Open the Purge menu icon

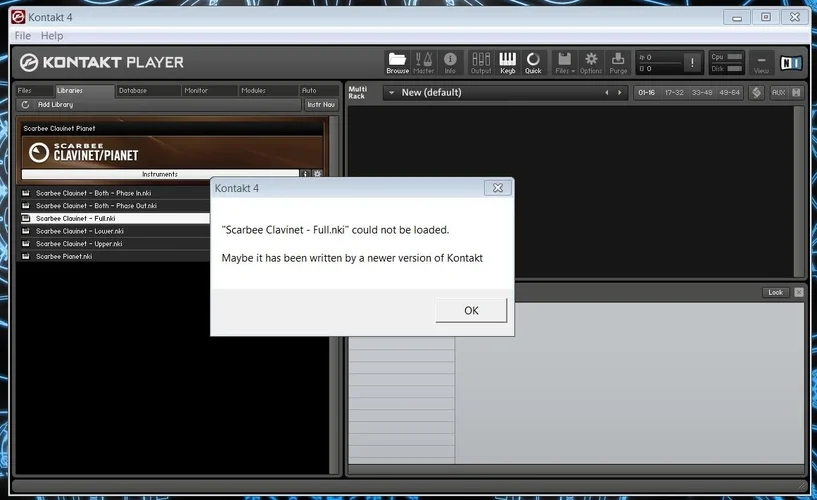(x=618, y=62)
